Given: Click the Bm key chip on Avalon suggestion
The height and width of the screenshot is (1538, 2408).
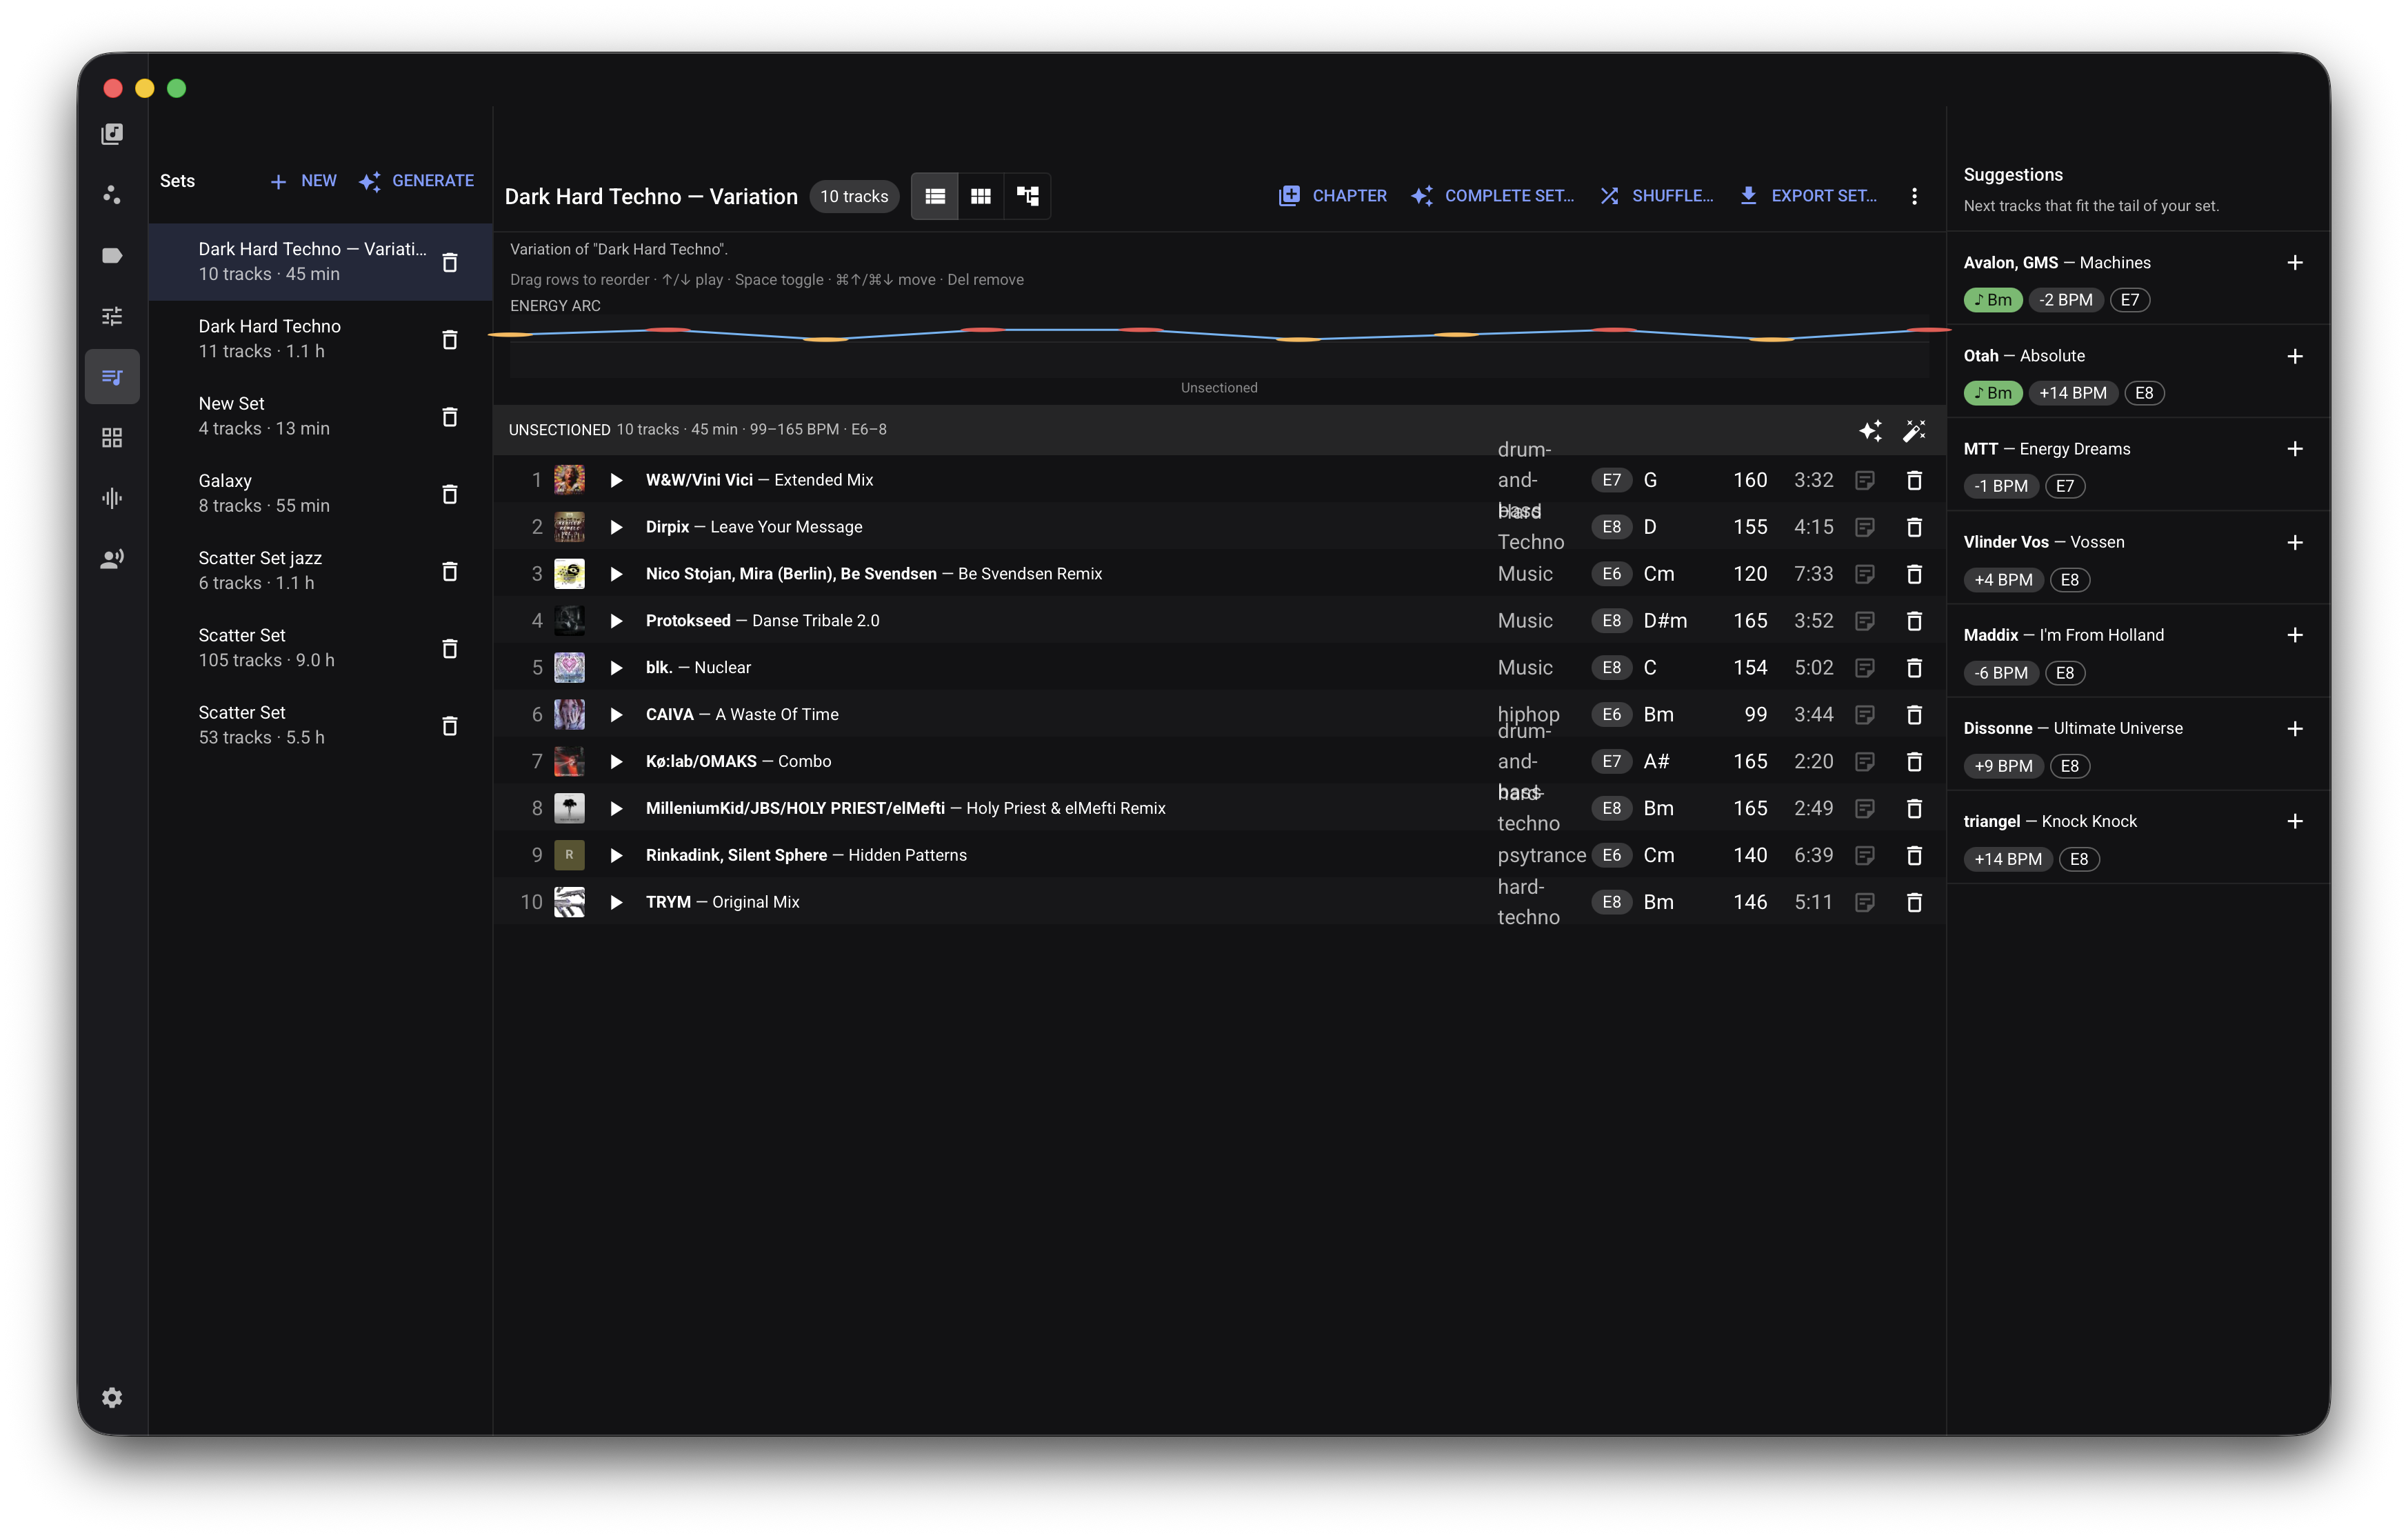Looking at the screenshot, I should pos(1992,300).
